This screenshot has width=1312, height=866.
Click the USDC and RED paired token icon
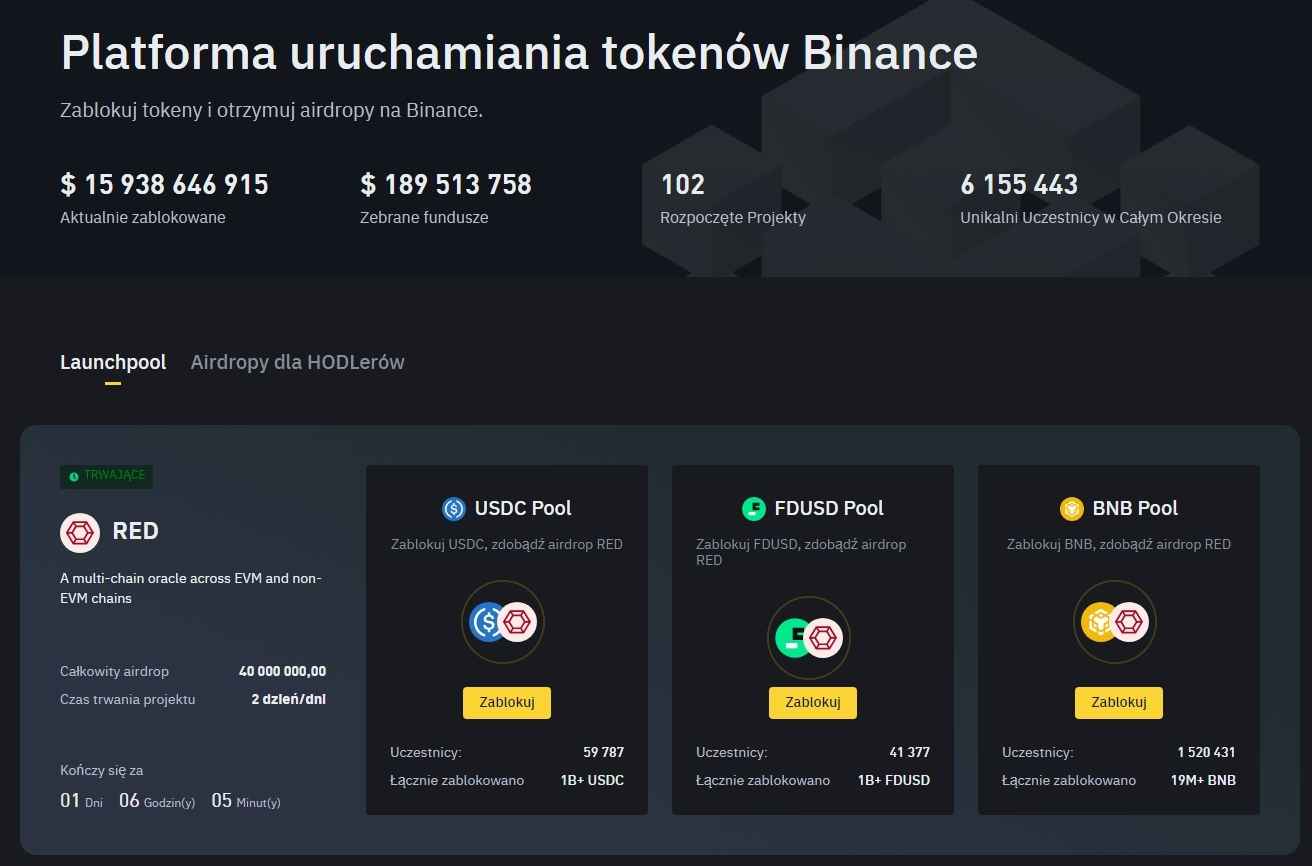point(503,622)
